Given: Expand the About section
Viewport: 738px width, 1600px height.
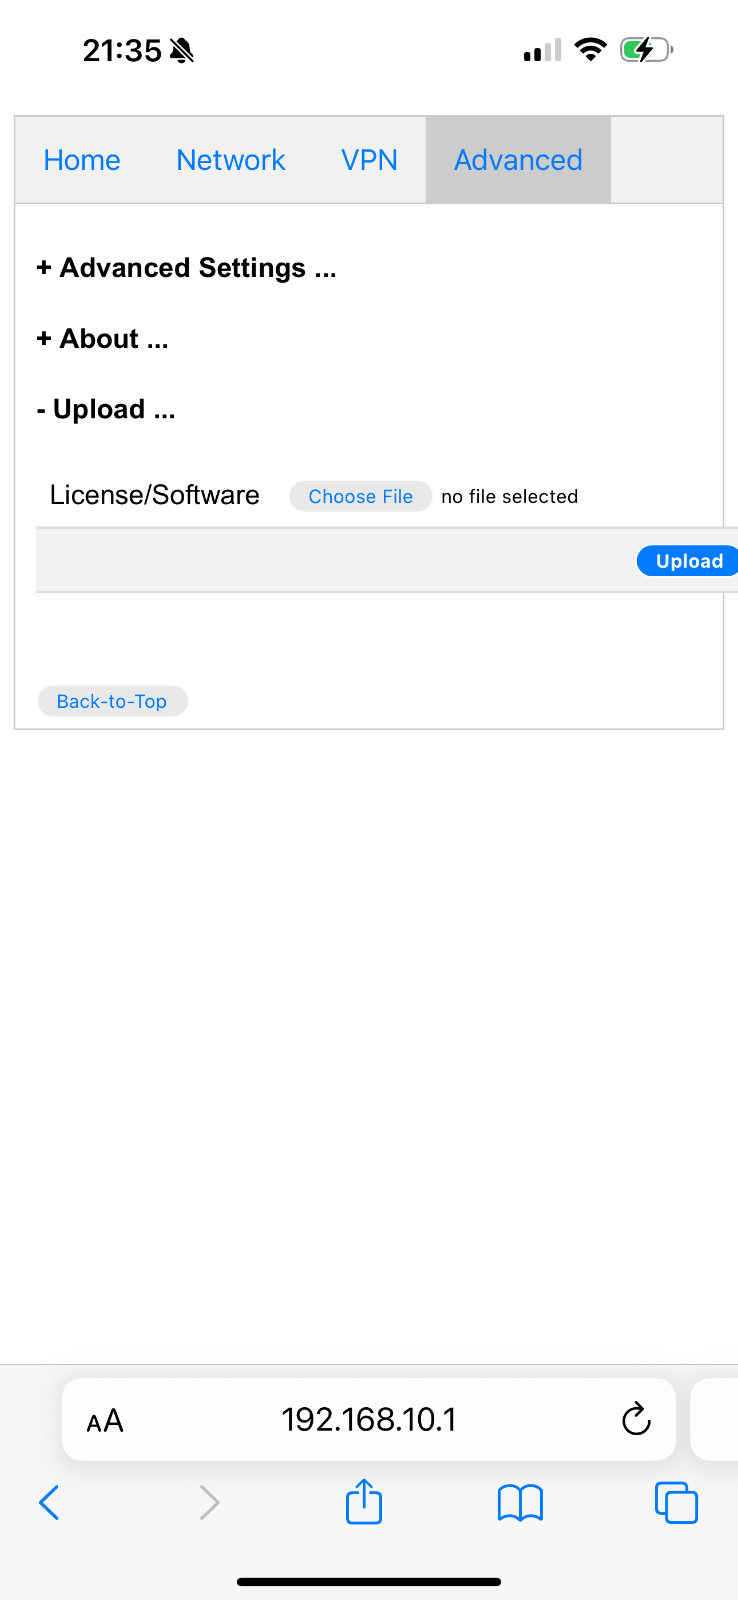Looking at the screenshot, I should [102, 339].
